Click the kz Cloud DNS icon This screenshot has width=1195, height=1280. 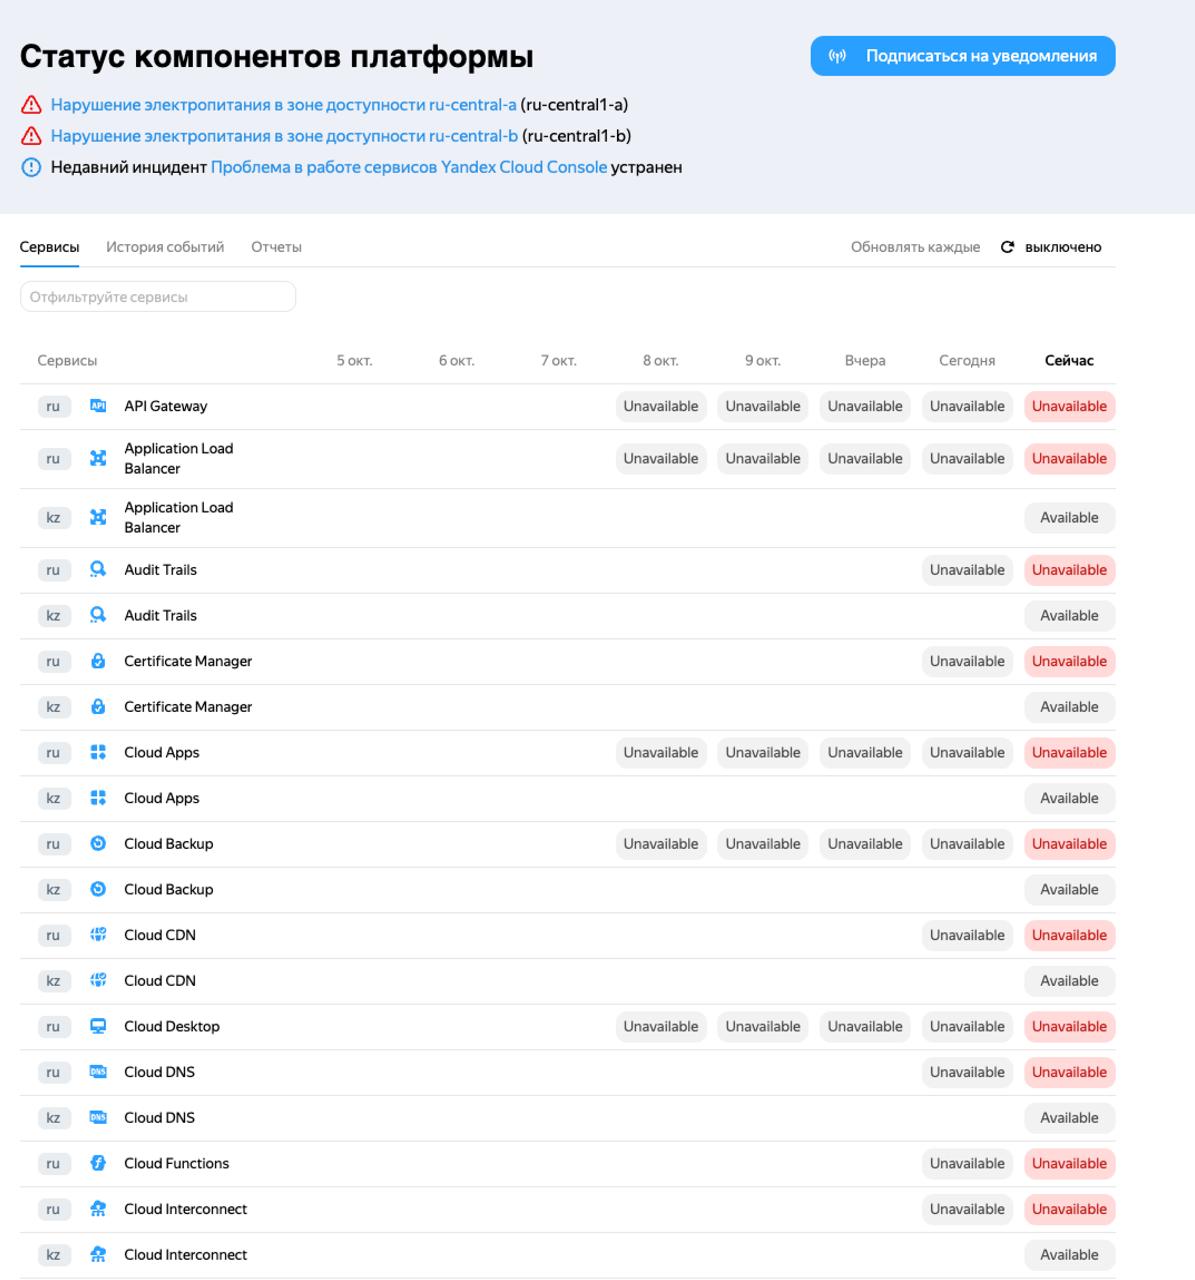pos(98,1118)
